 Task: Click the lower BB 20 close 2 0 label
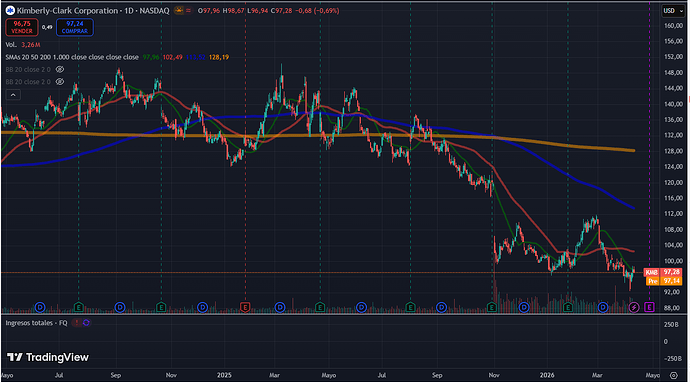[28, 81]
